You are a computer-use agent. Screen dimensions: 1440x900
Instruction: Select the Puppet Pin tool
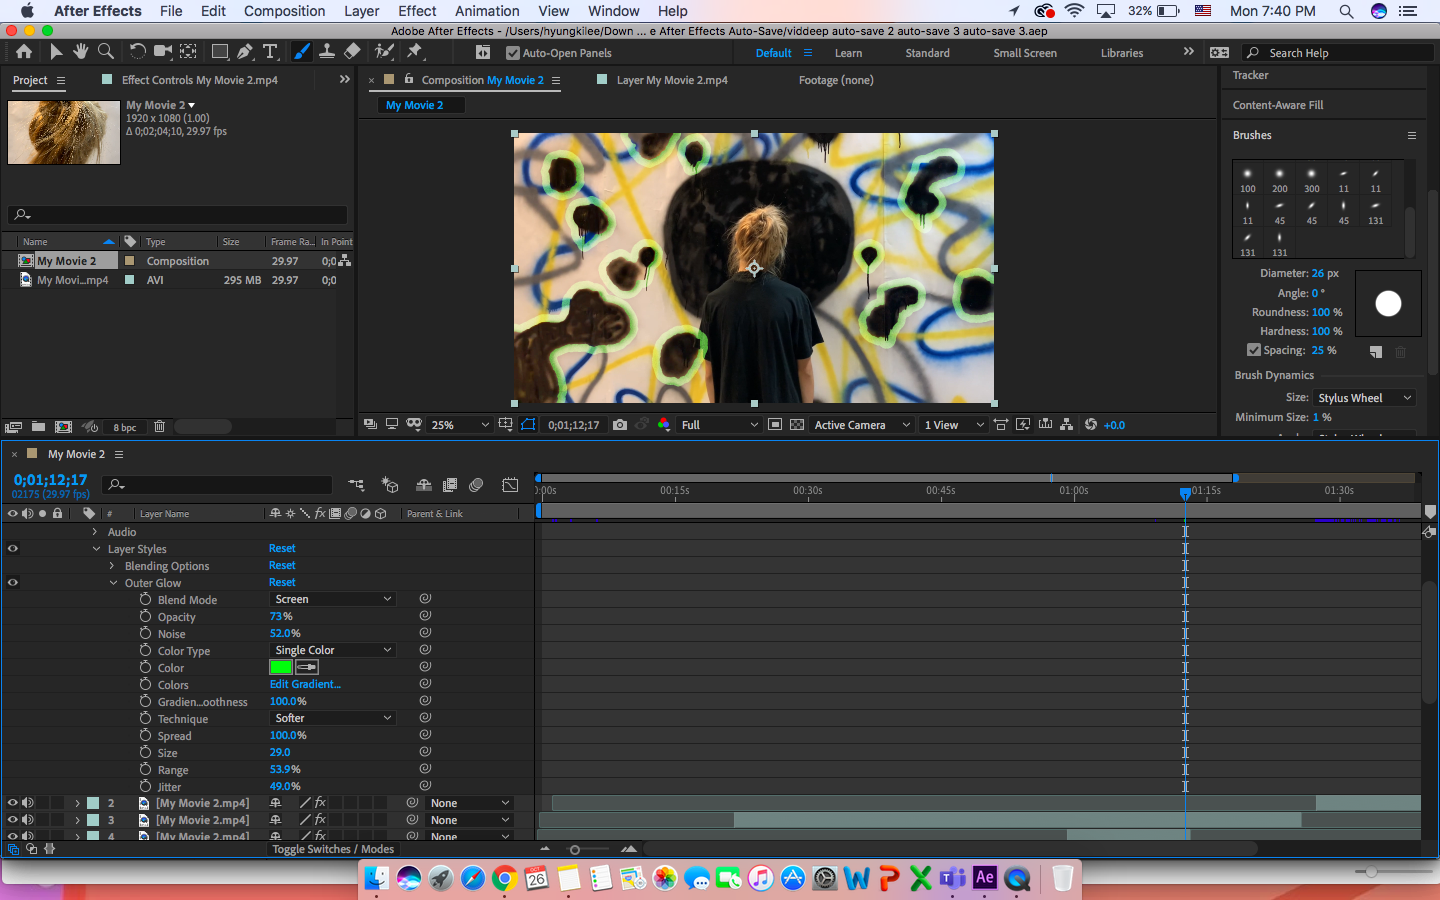[413, 51]
